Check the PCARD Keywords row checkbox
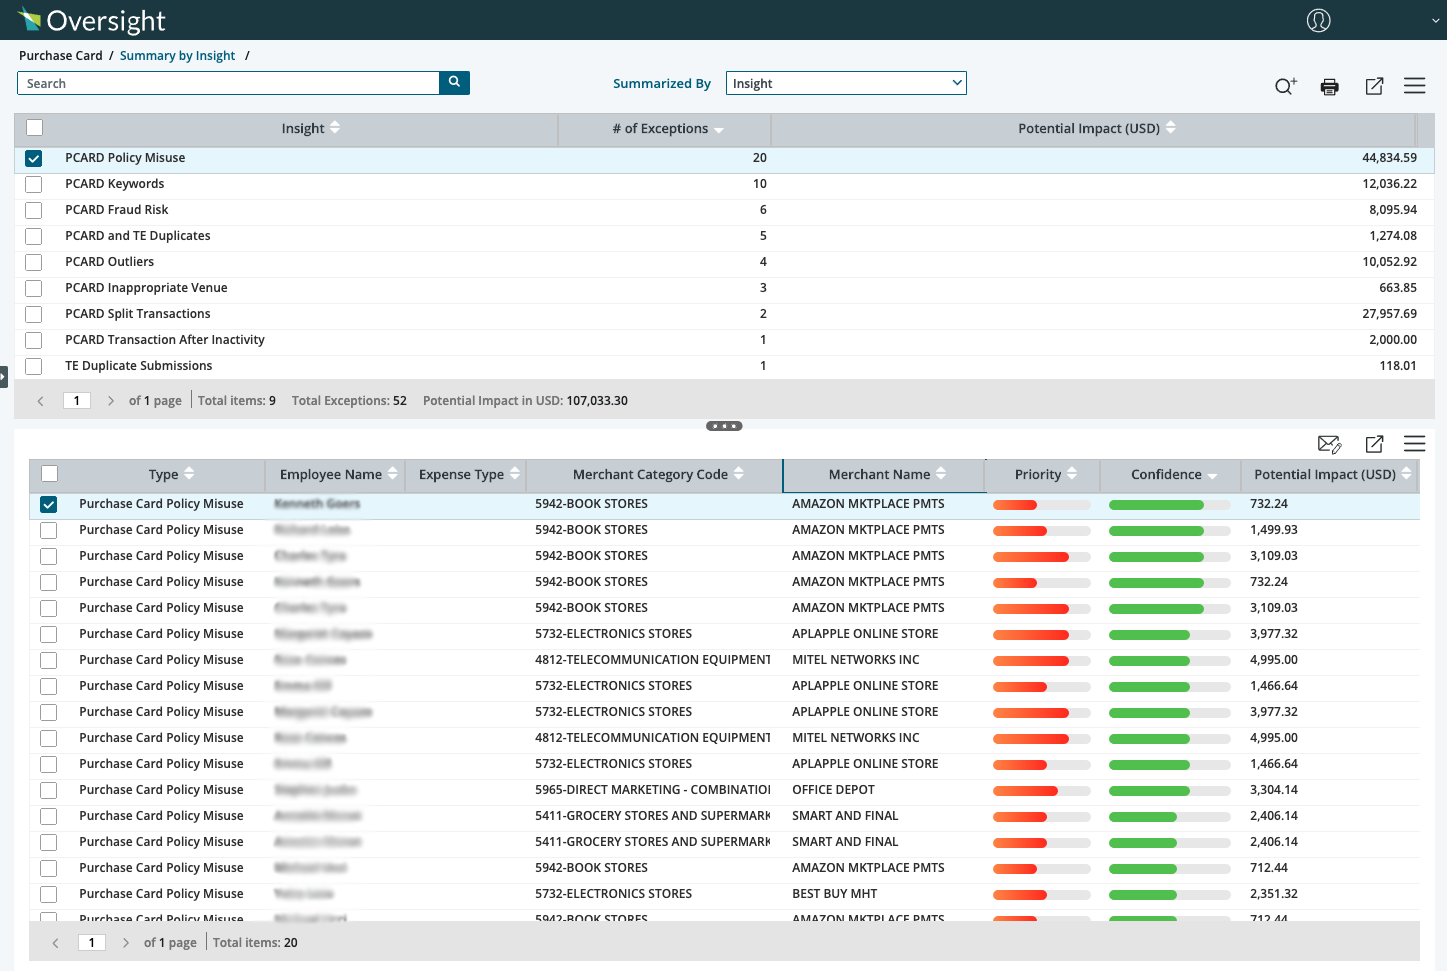 [x=34, y=184]
